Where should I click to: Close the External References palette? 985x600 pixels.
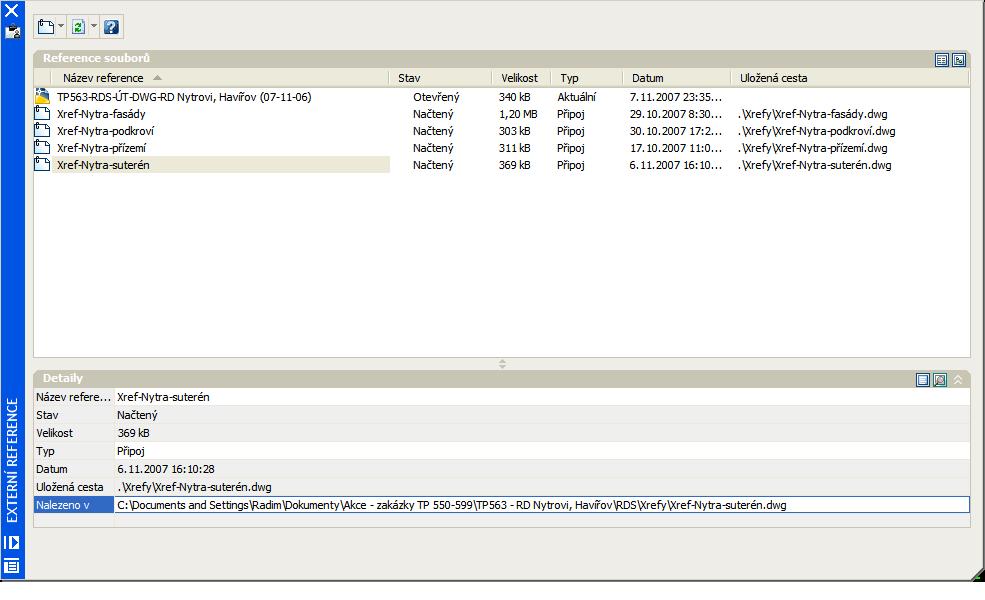tap(12, 11)
